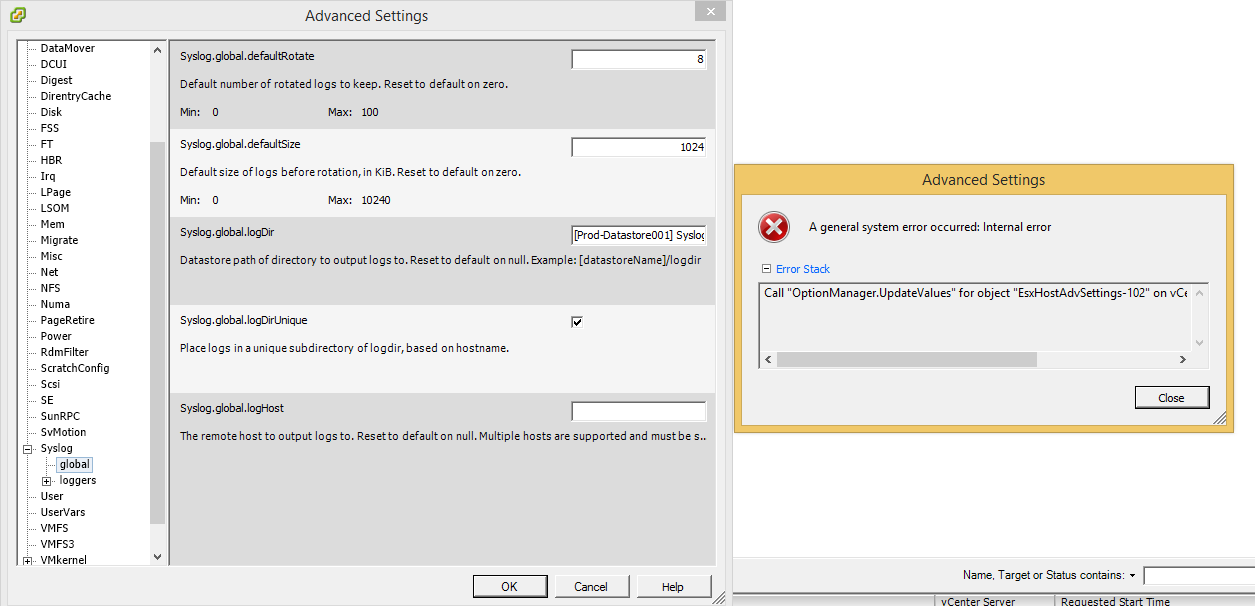Select the global item under Syslog
Viewport: 1255px width, 606px height.
tap(74, 464)
